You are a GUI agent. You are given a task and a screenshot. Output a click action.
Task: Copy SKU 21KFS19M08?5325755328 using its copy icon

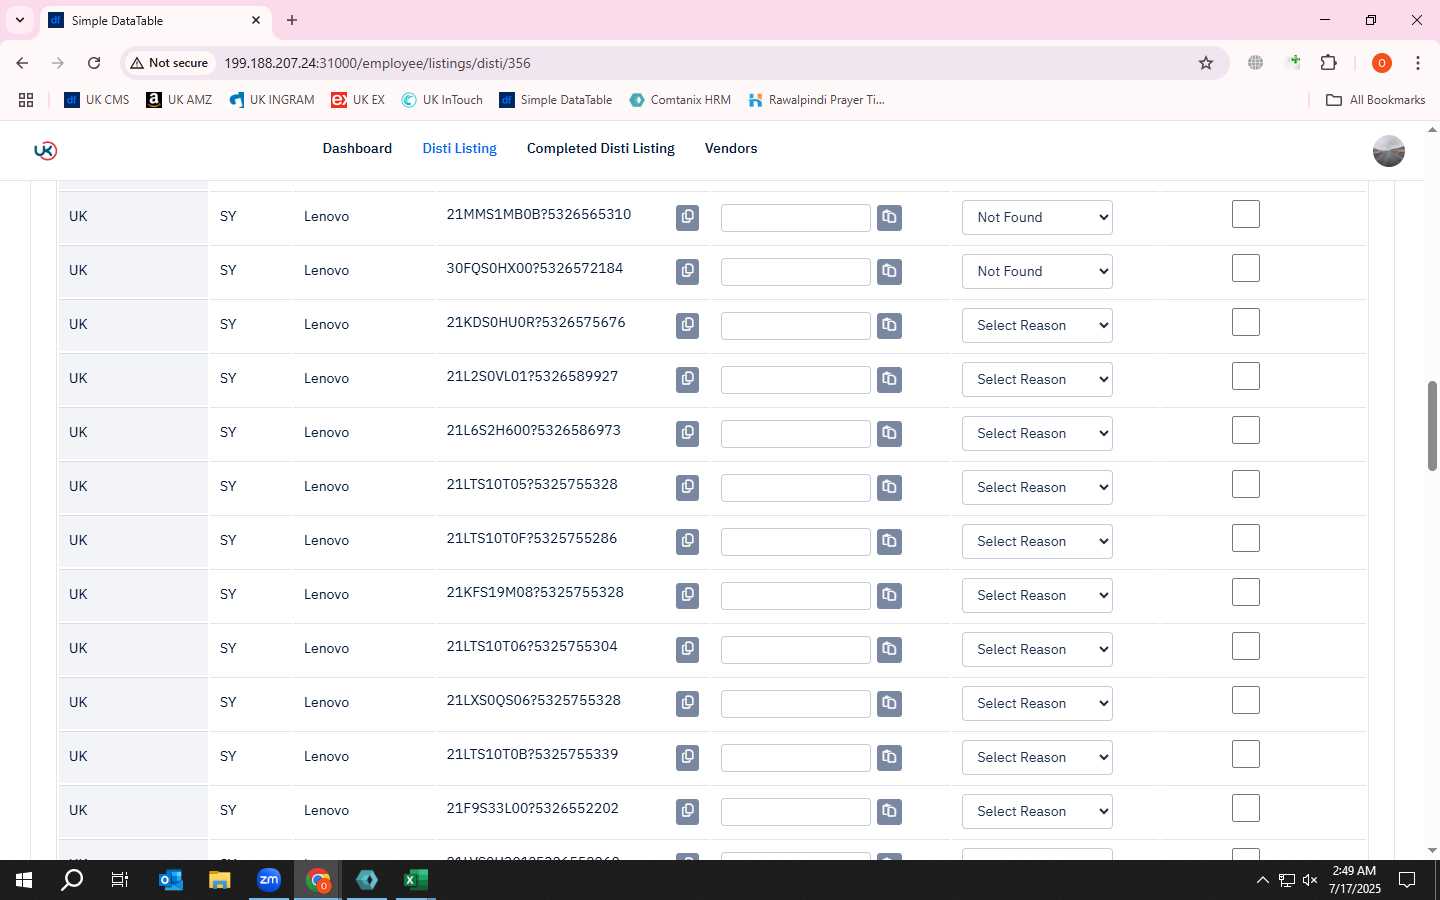point(687,595)
